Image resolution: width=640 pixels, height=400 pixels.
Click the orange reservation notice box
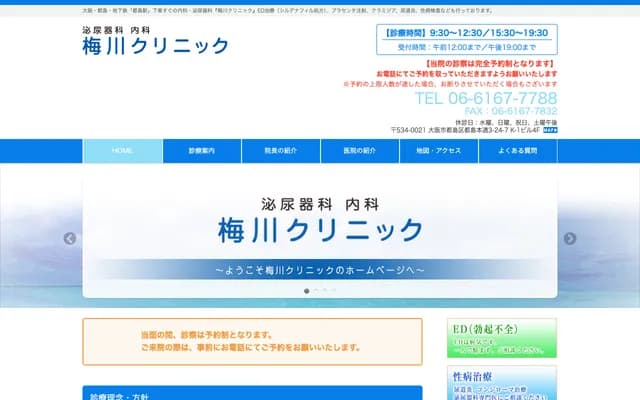[x=252, y=341]
